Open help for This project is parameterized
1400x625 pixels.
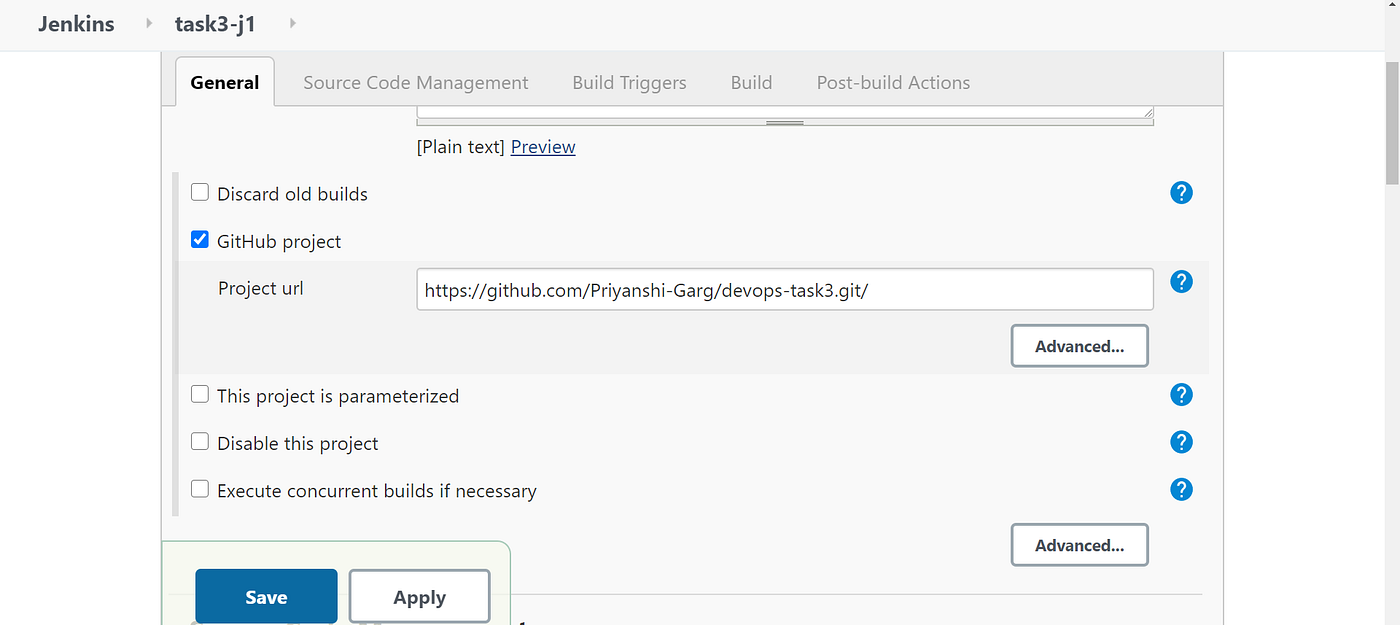(x=1181, y=395)
